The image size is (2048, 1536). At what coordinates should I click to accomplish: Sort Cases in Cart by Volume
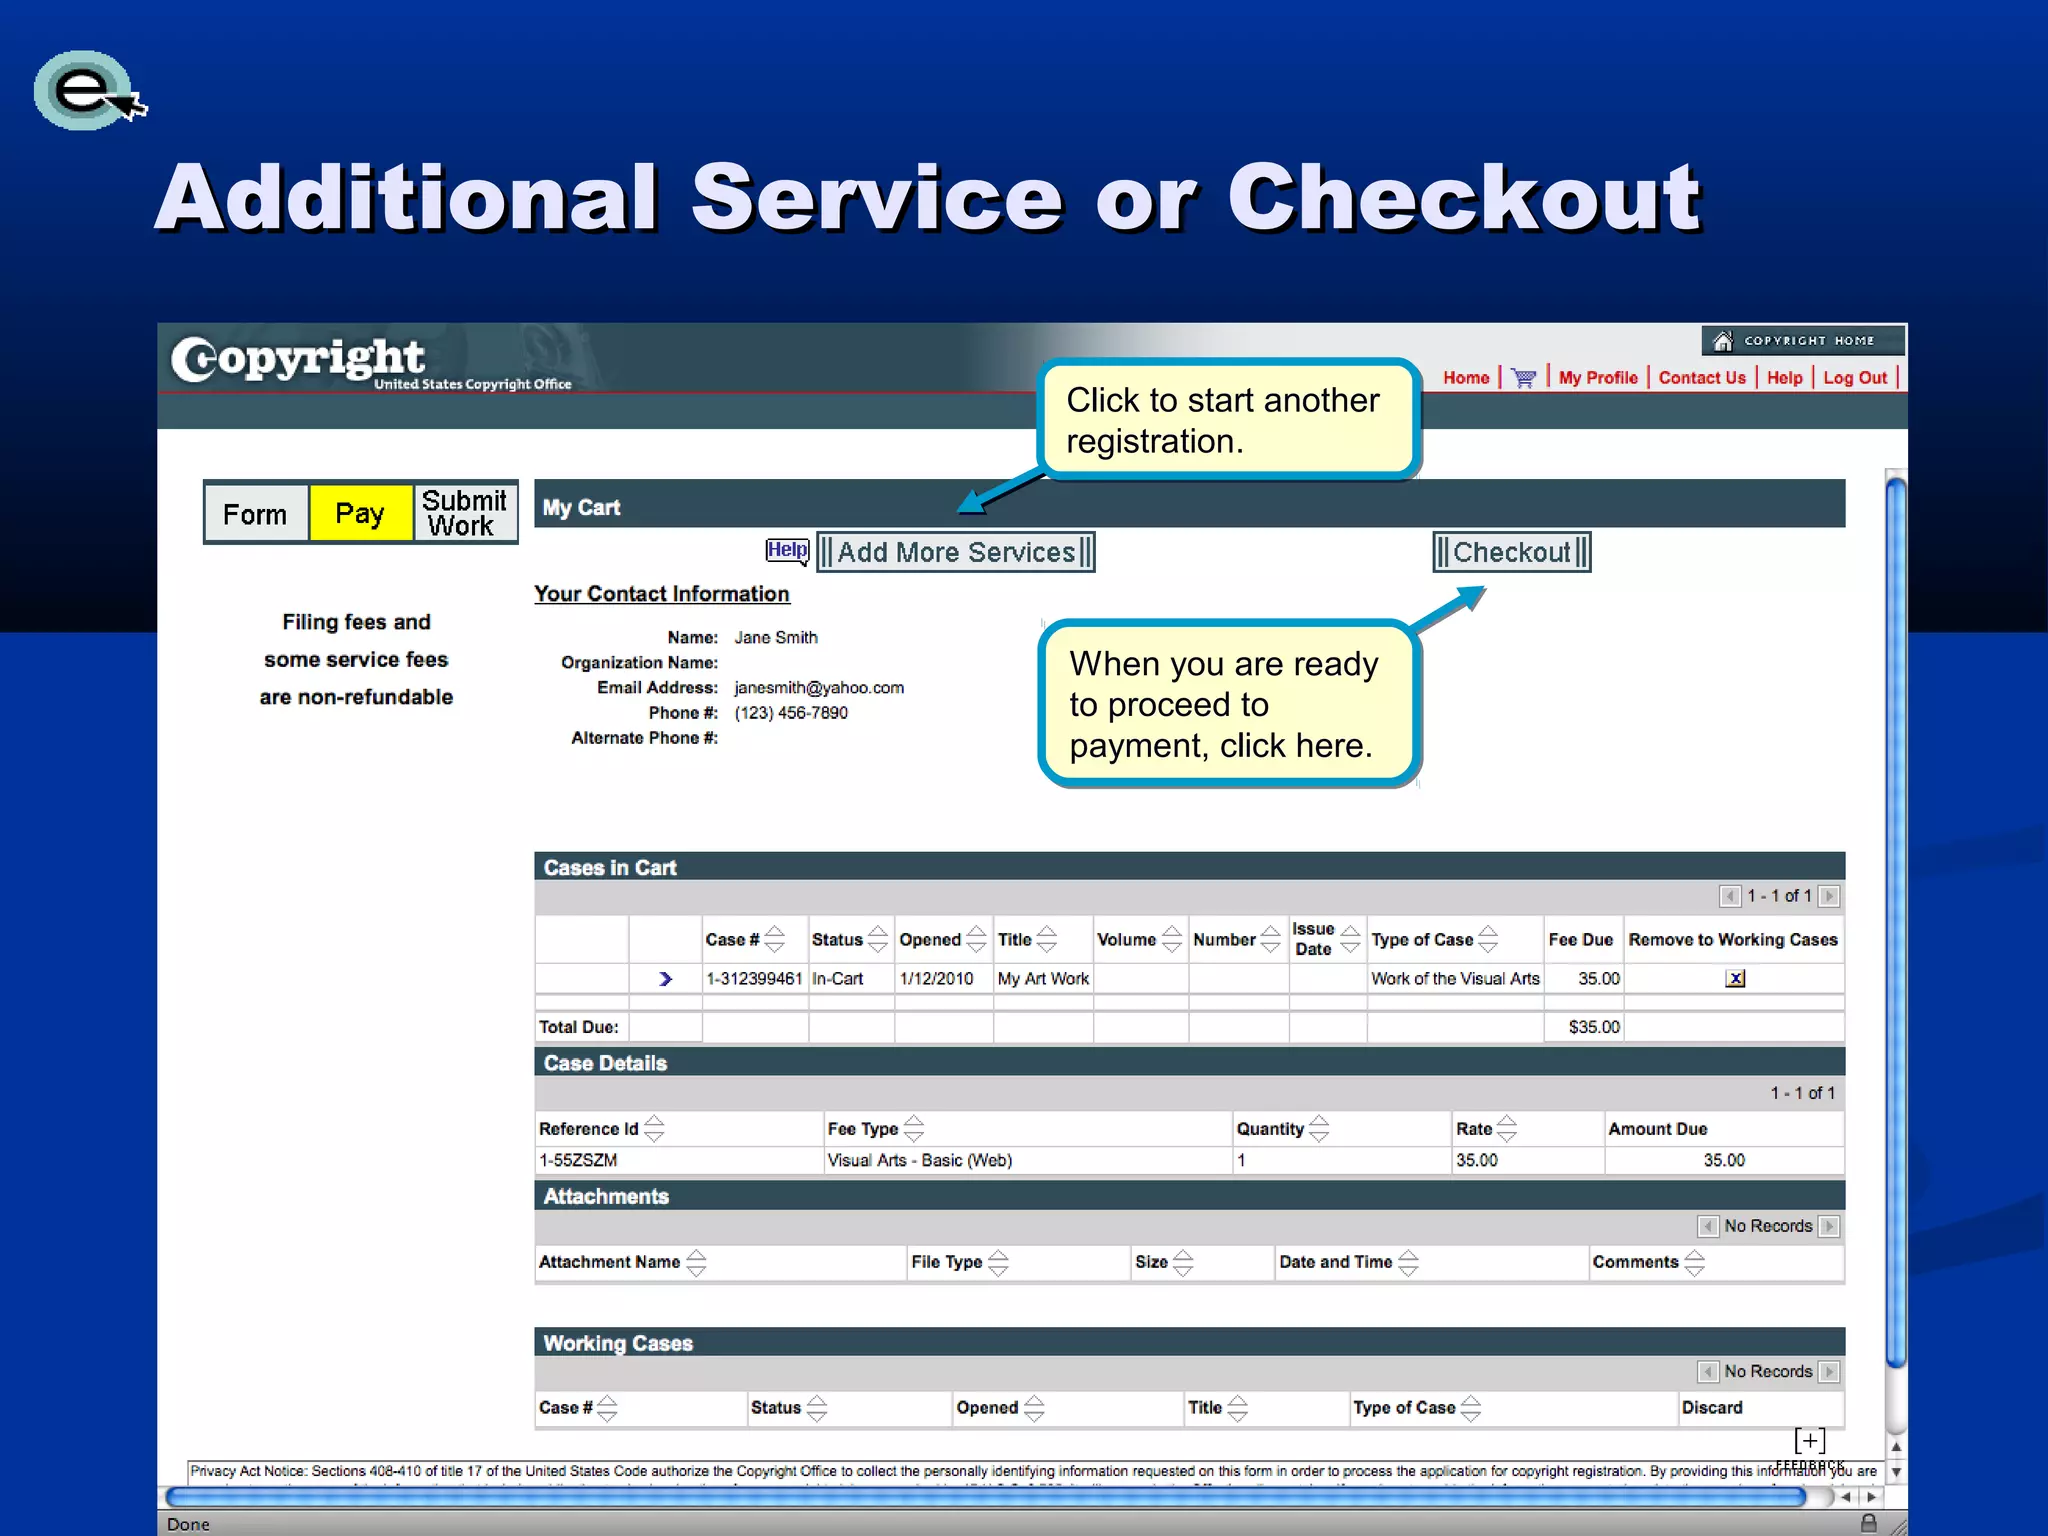(1172, 939)
